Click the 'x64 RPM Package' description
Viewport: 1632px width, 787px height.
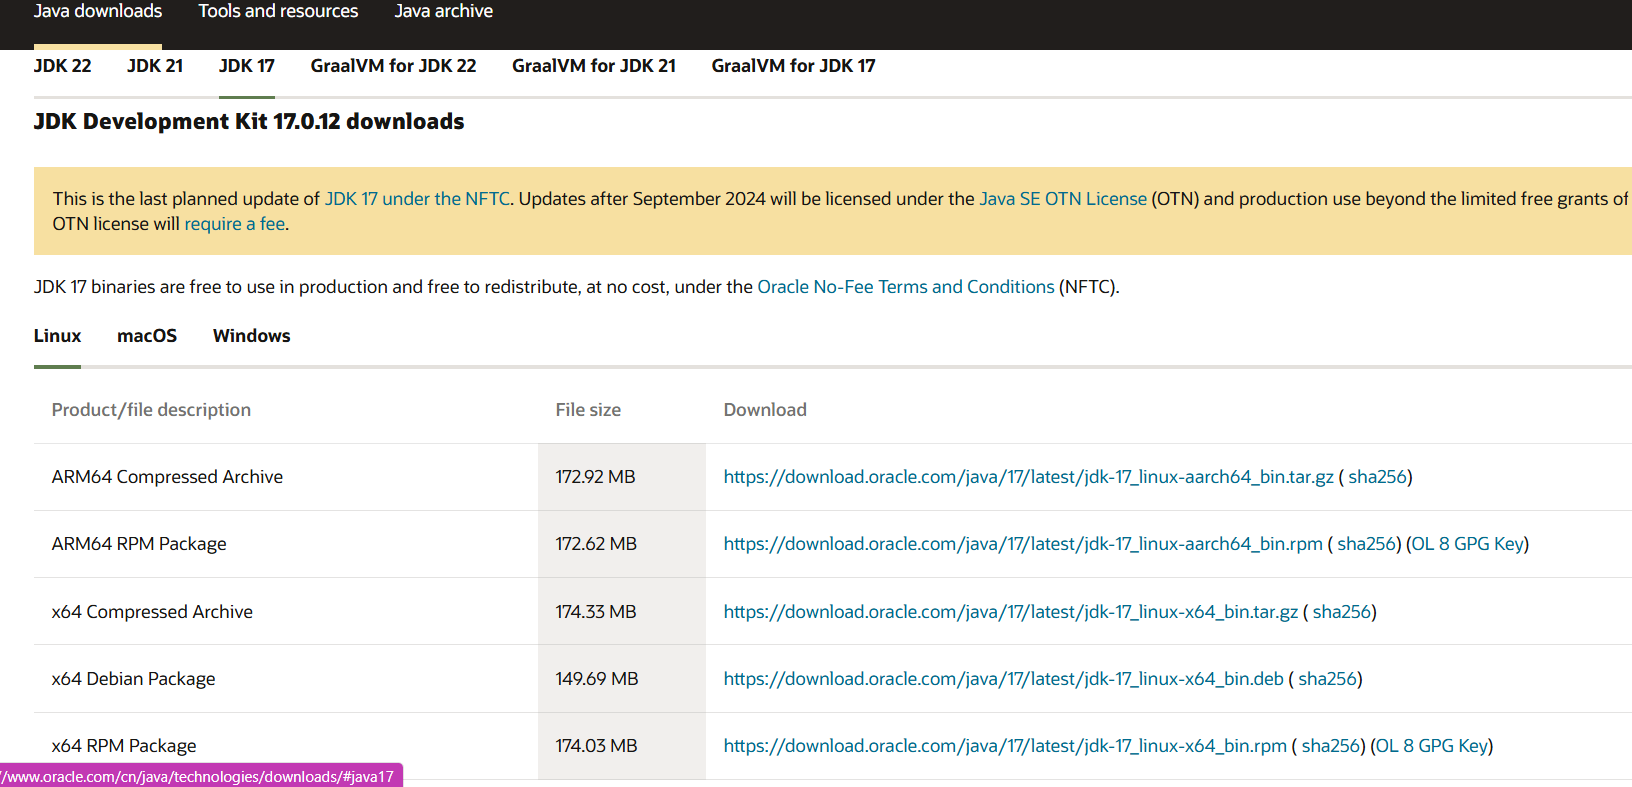click(124, 746)
